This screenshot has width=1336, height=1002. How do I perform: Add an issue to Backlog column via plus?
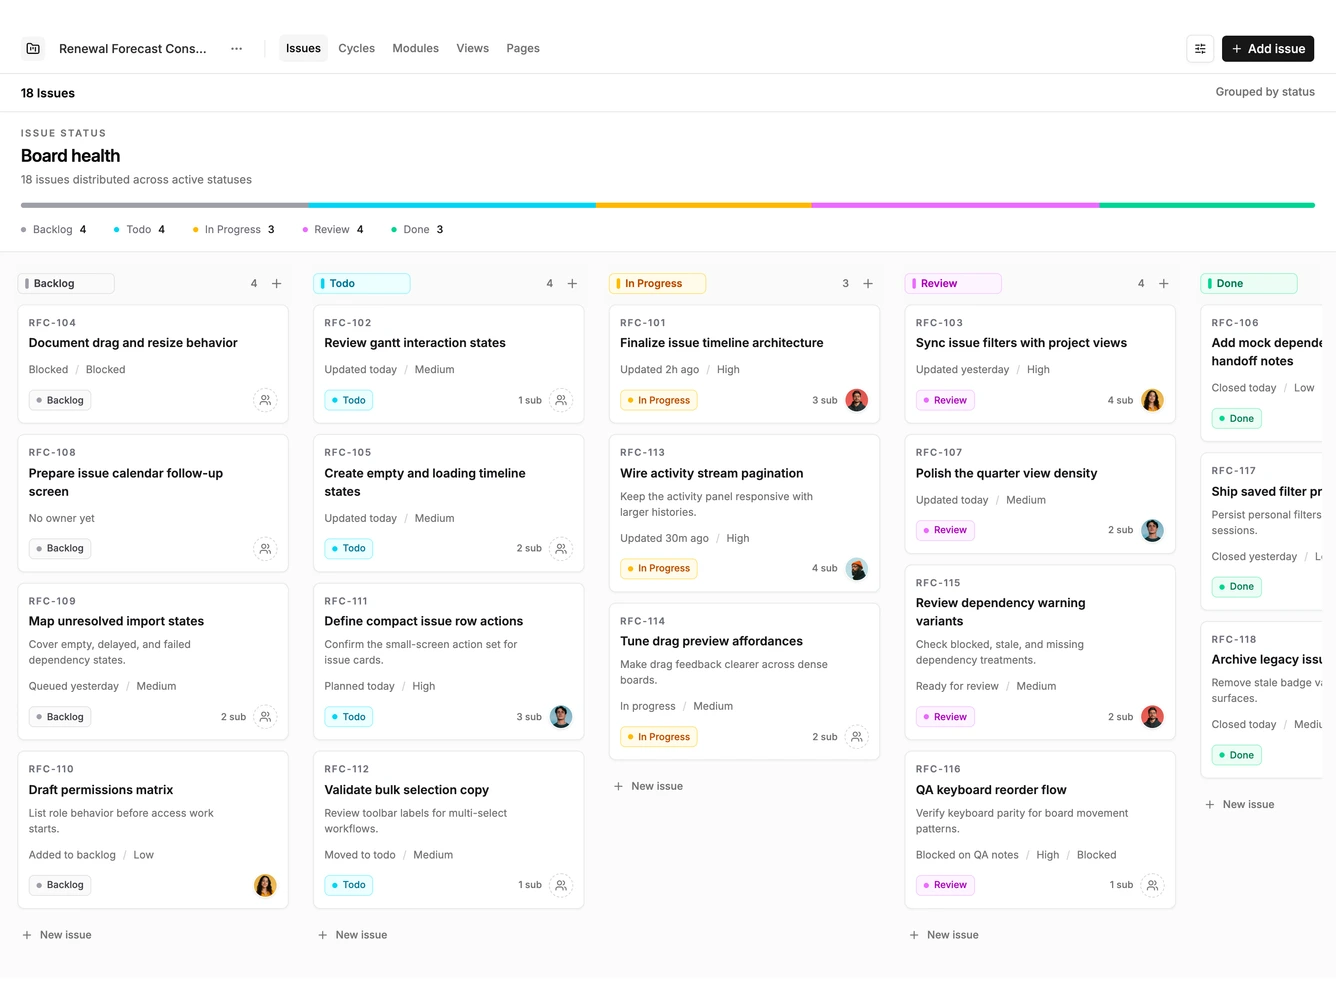pyautogui.click(x=277, y=283)
